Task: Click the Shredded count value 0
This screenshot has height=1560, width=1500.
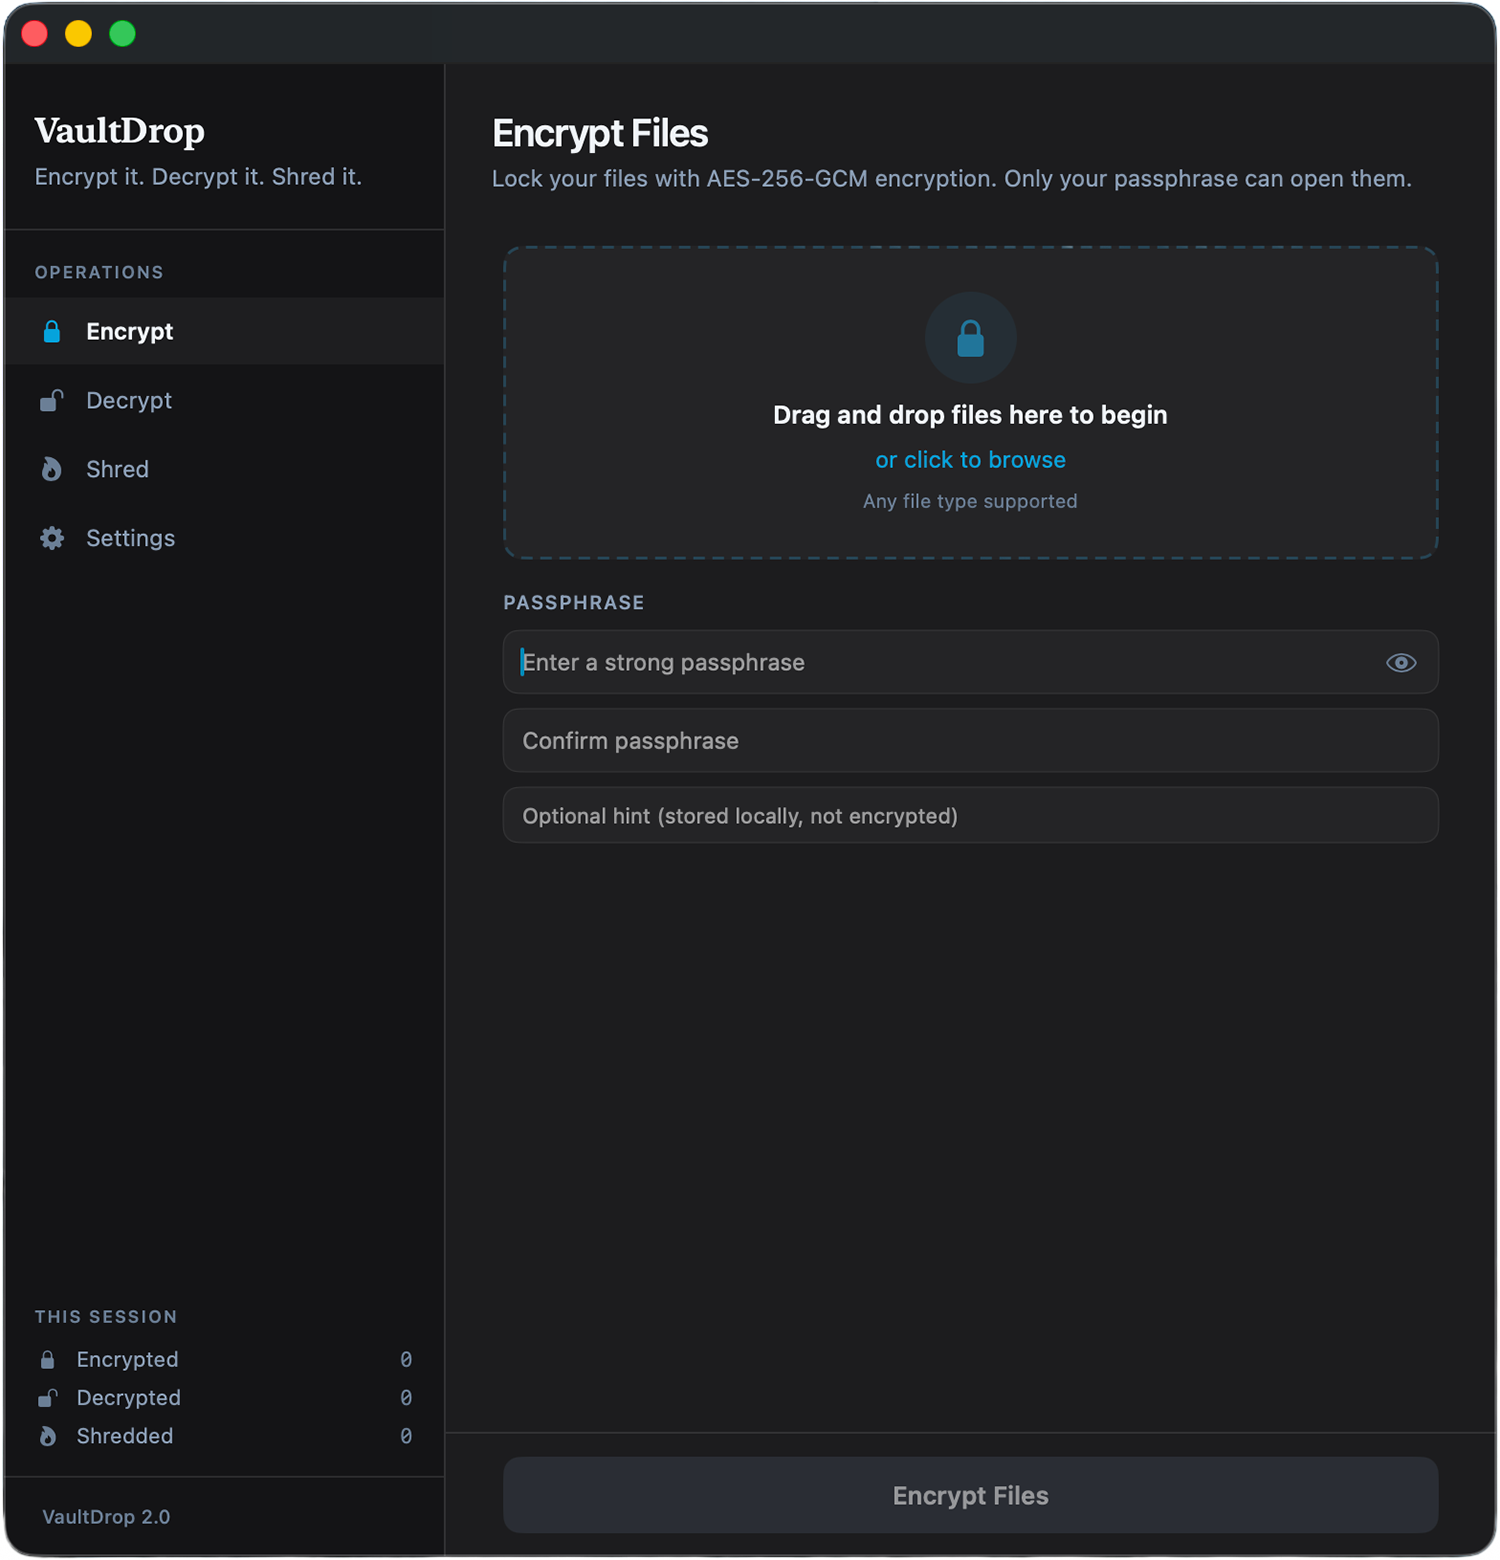Action: (406, 1436)
